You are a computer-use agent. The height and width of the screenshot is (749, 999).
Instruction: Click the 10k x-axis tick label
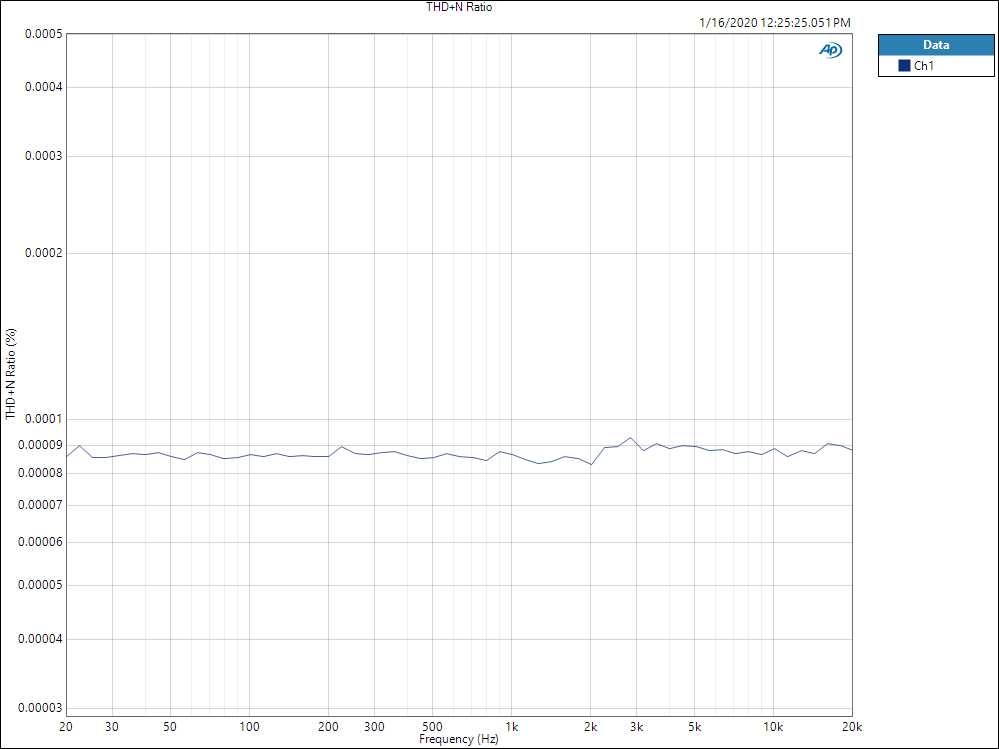(773, 727)
